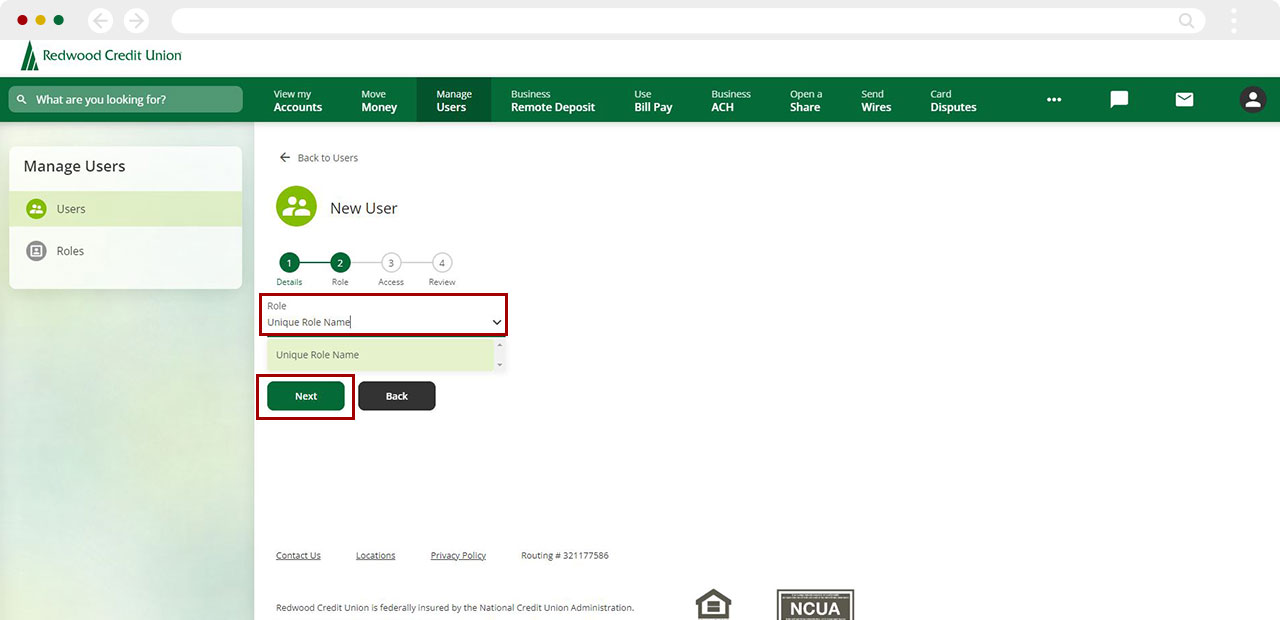Open the Privacy Policy link

[x=458, y=555]
